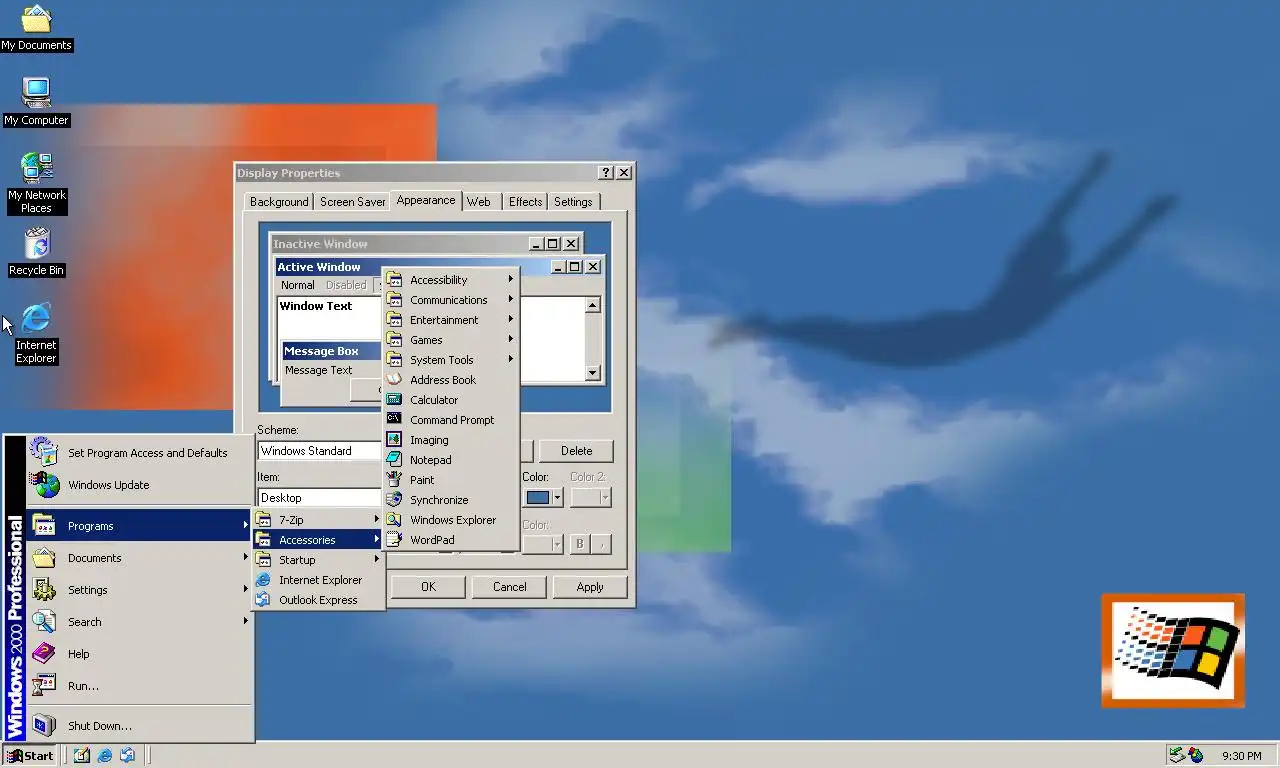The image size is (1280, 768).
Task: Launch Calculator from the Accessories menu
Action: (x=450, y=400)
